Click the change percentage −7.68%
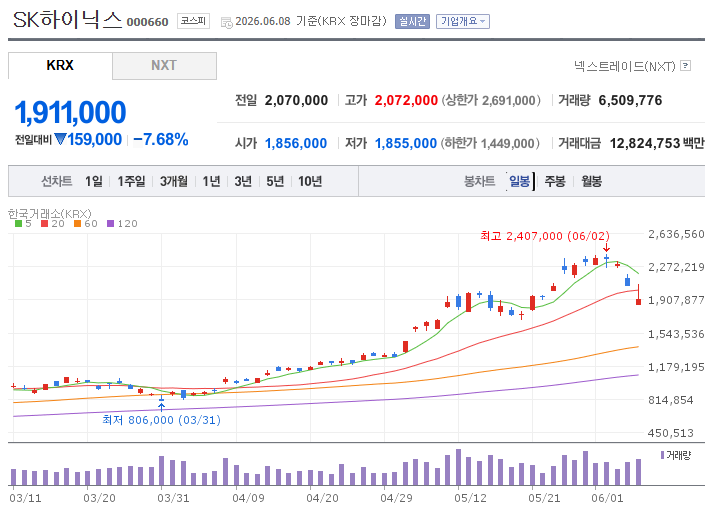Viewport: 705px width, 505px height. coord(161,139)
